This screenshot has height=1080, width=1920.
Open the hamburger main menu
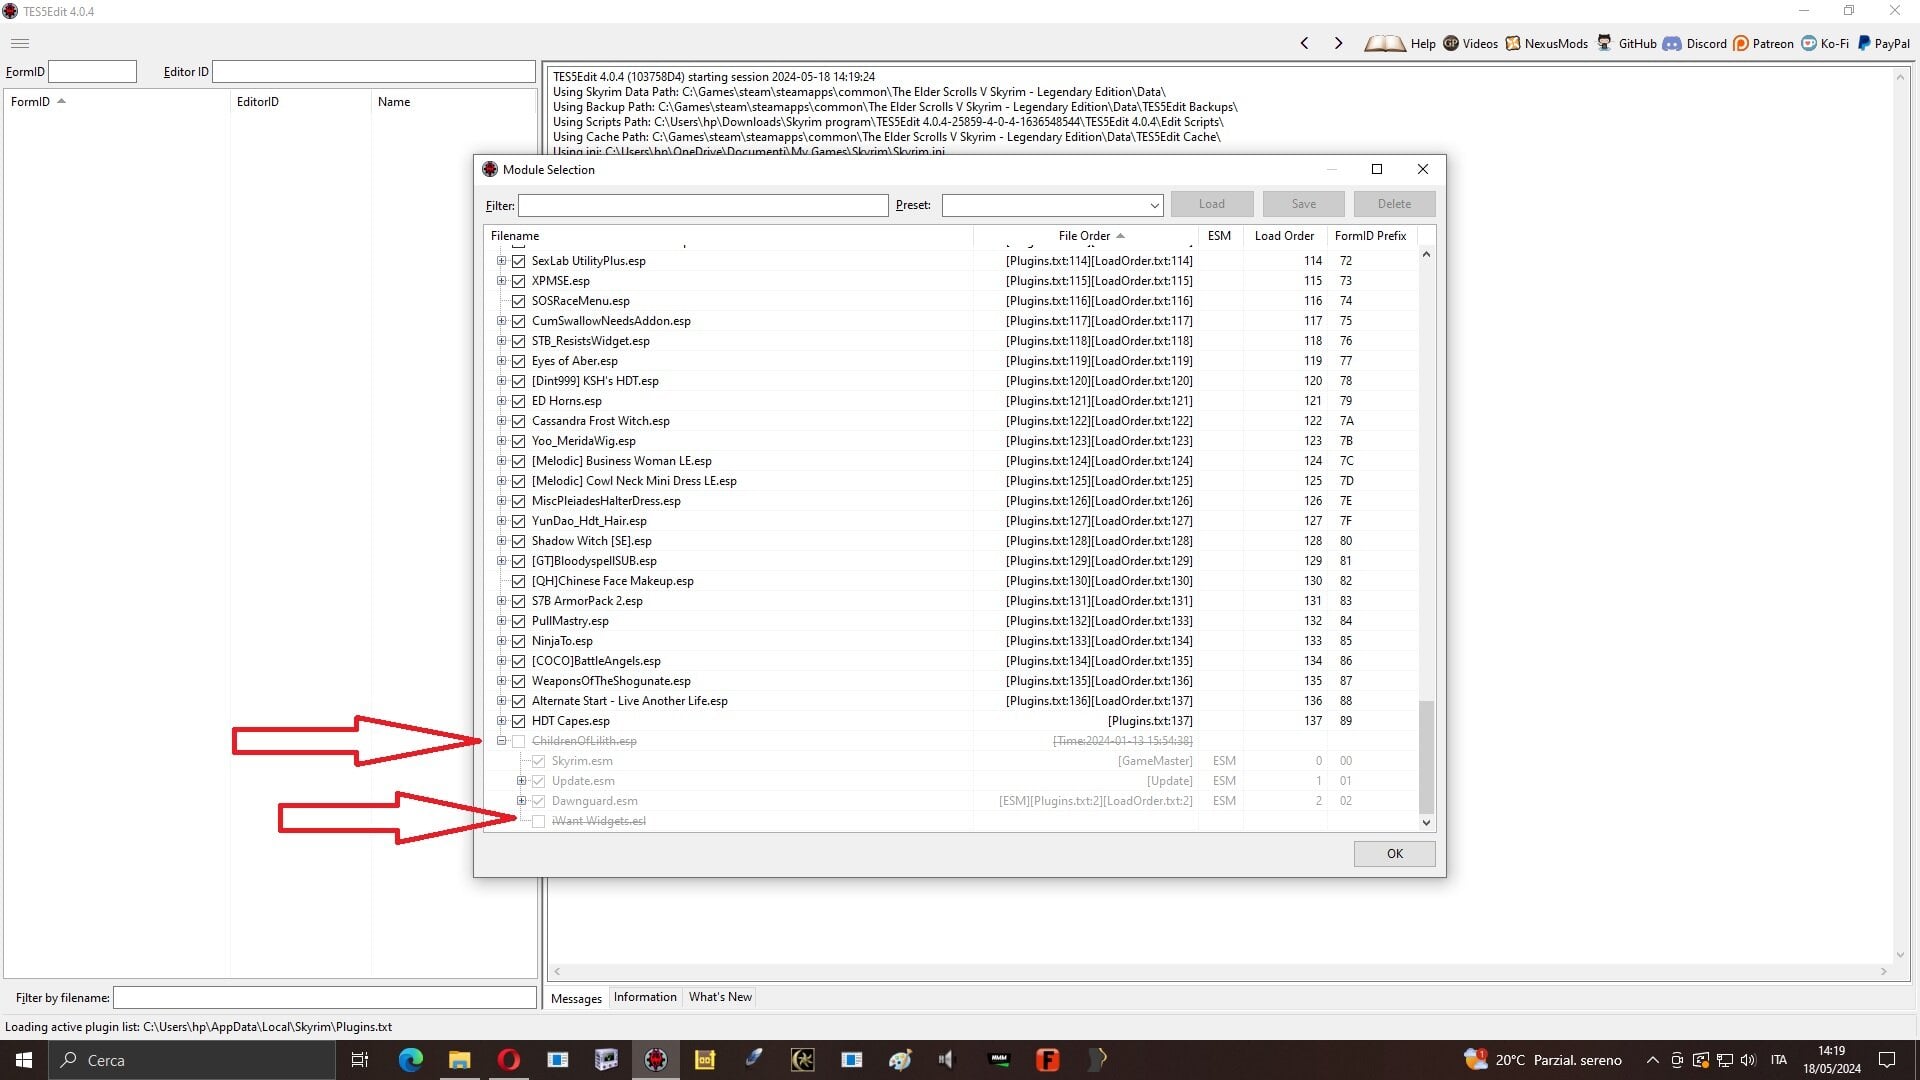coord(20,43)
